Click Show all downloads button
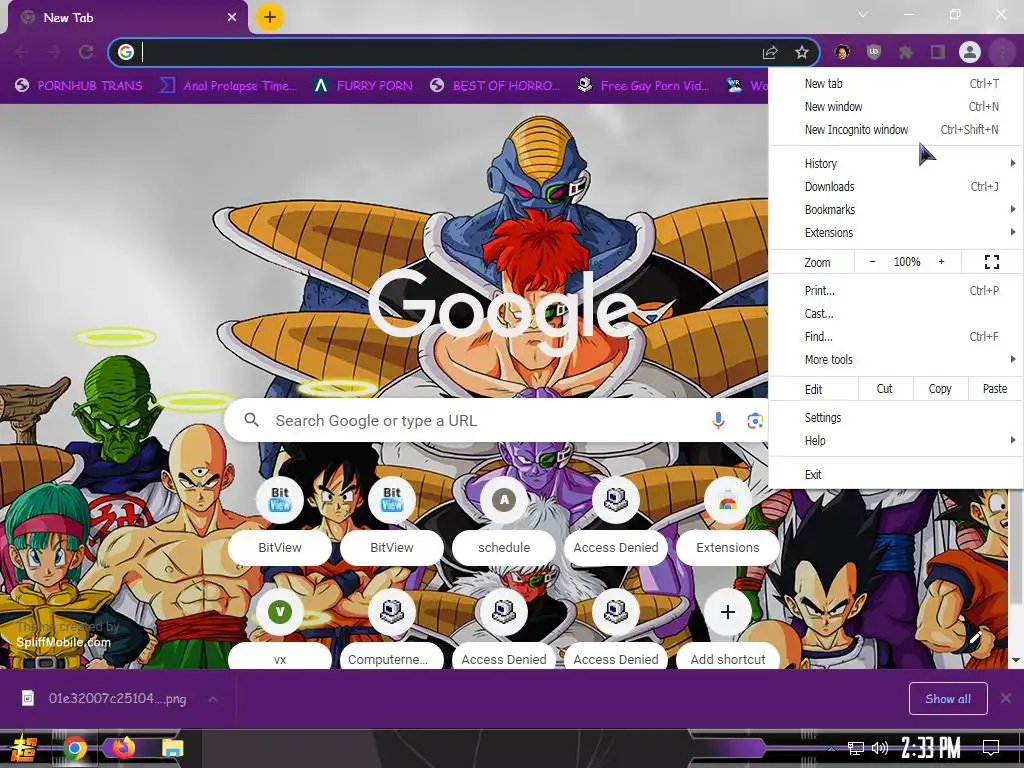The image size is (1024, 768). click(948, 699)
